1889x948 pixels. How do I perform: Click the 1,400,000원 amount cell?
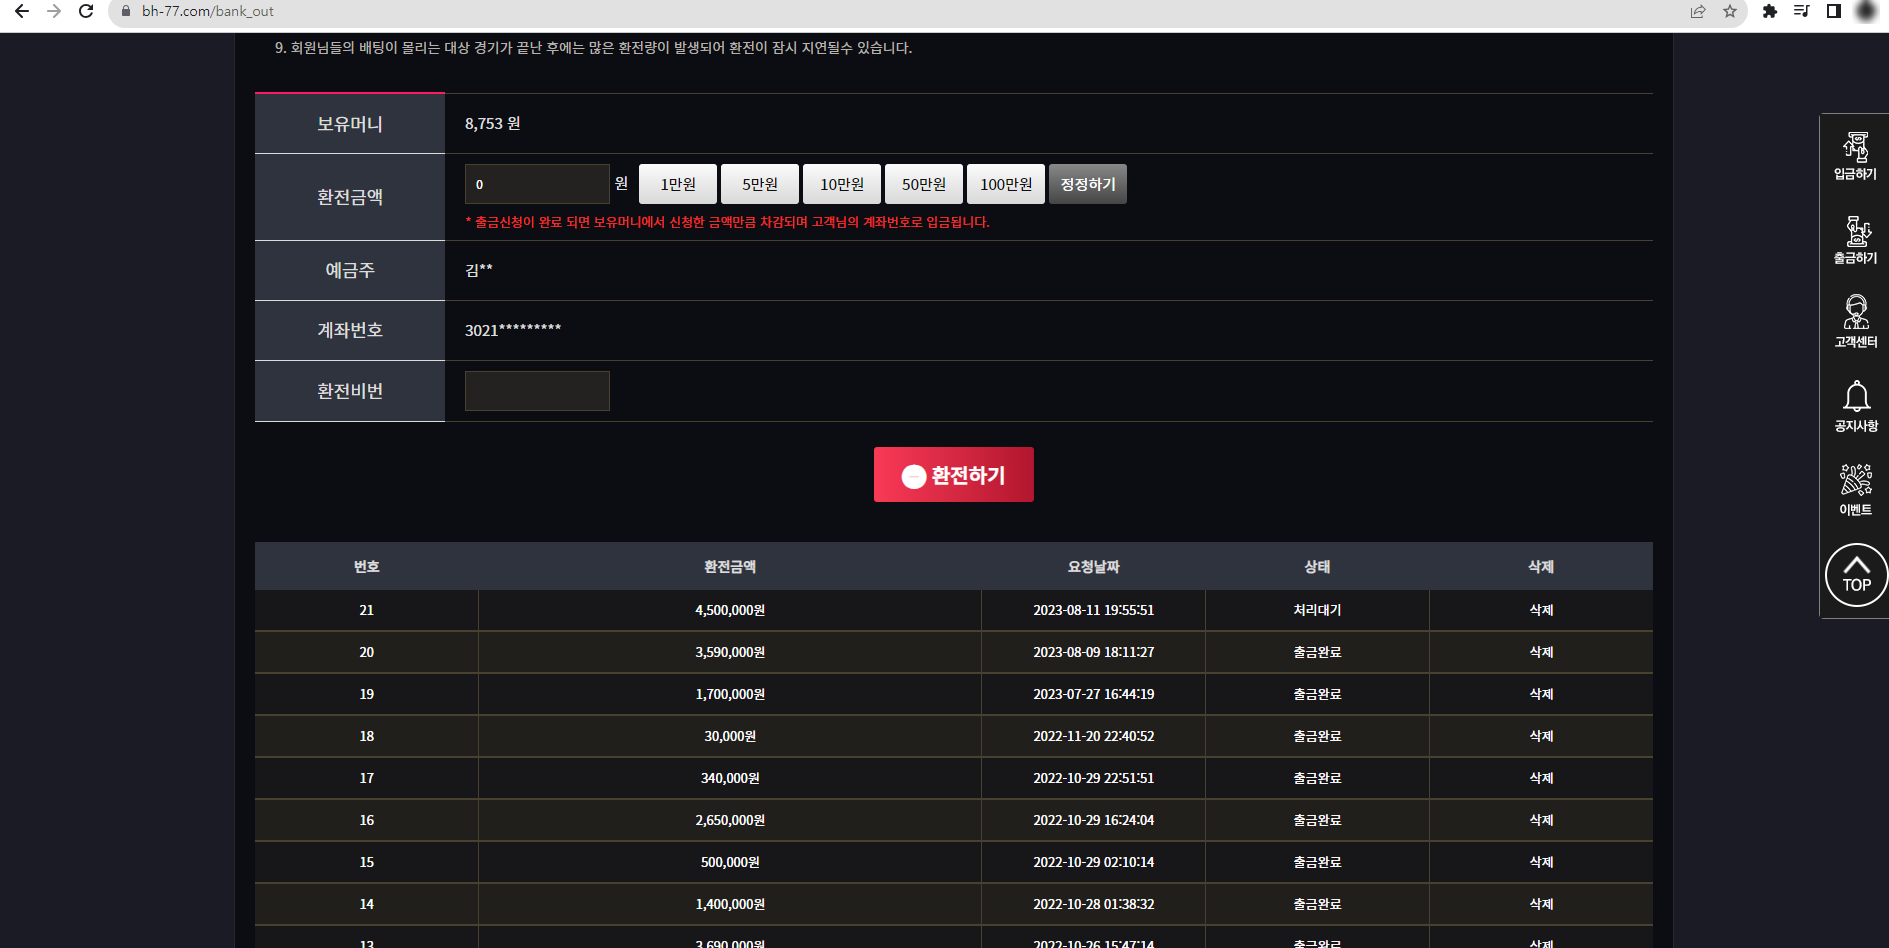(730, 904)
